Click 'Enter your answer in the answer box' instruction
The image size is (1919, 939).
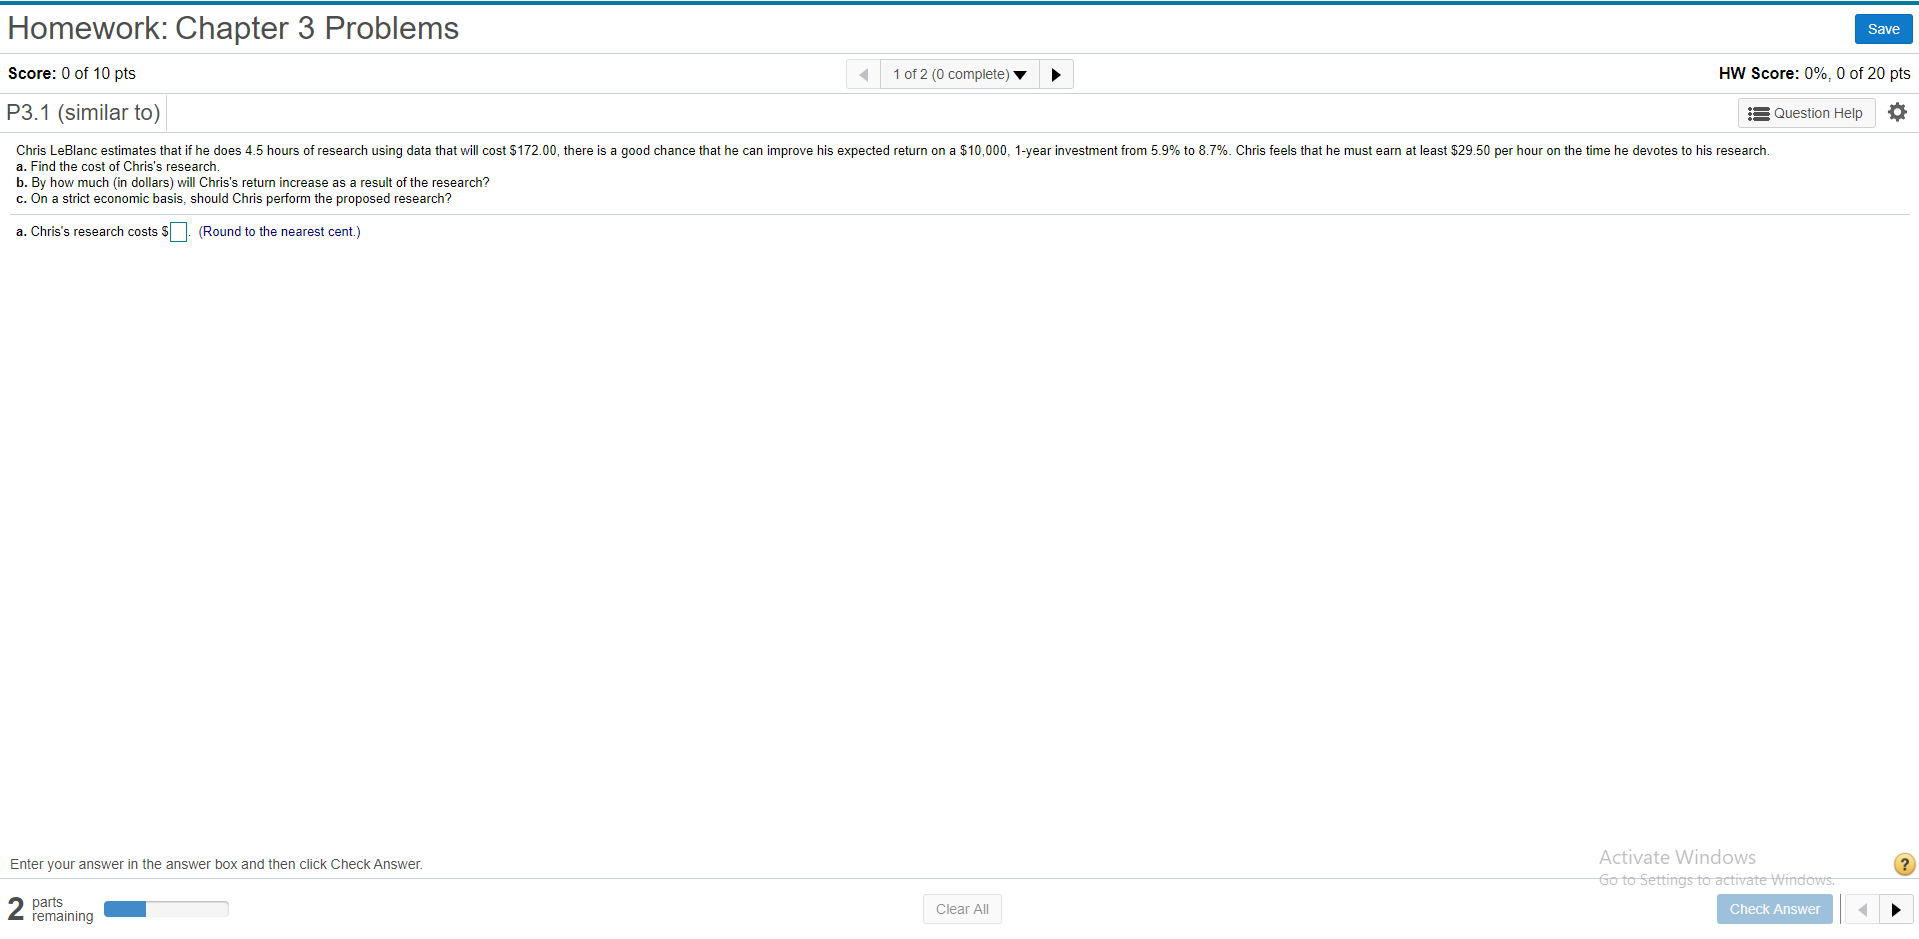(216, 864)
